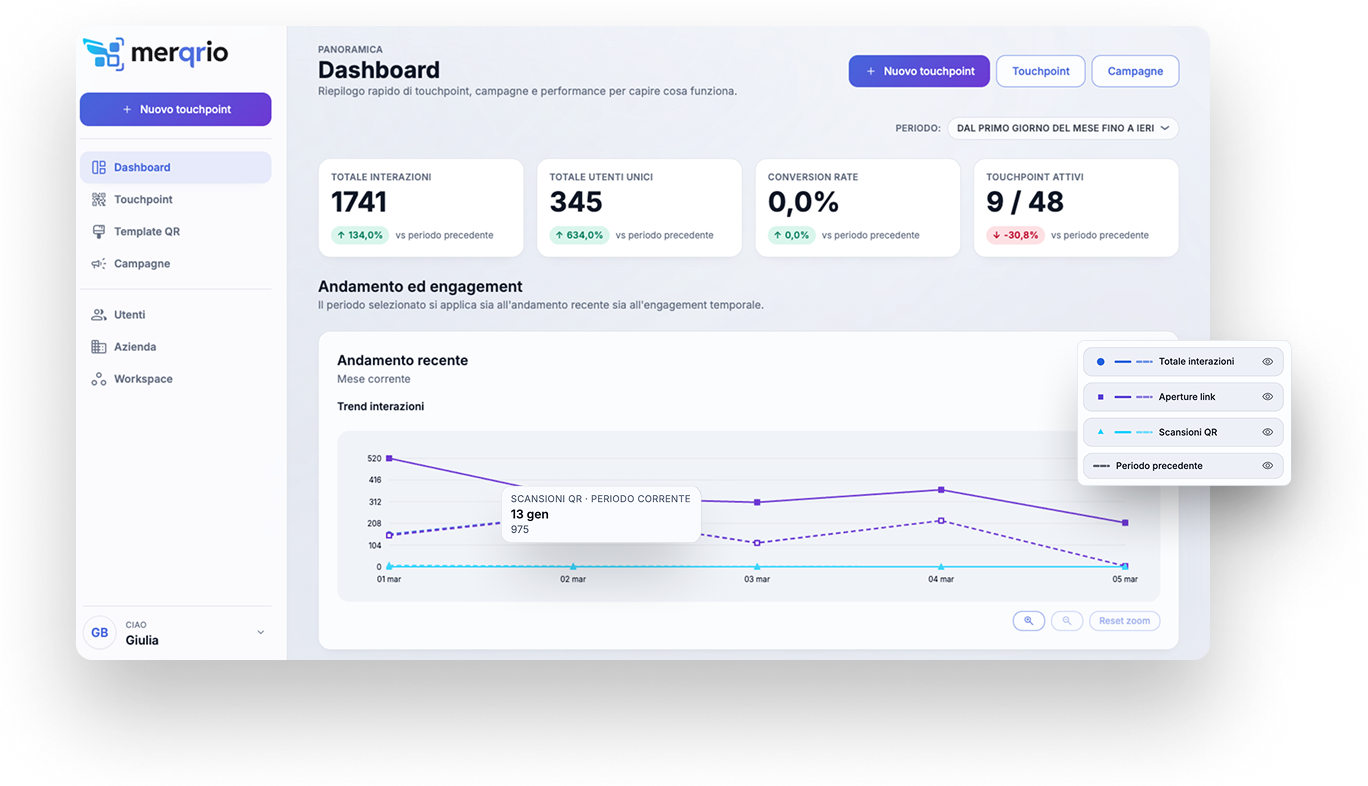Screen dimensions: 1368x786
Task: Click the sidebar Nuovo touchpoint button
Action: [175, 109]
